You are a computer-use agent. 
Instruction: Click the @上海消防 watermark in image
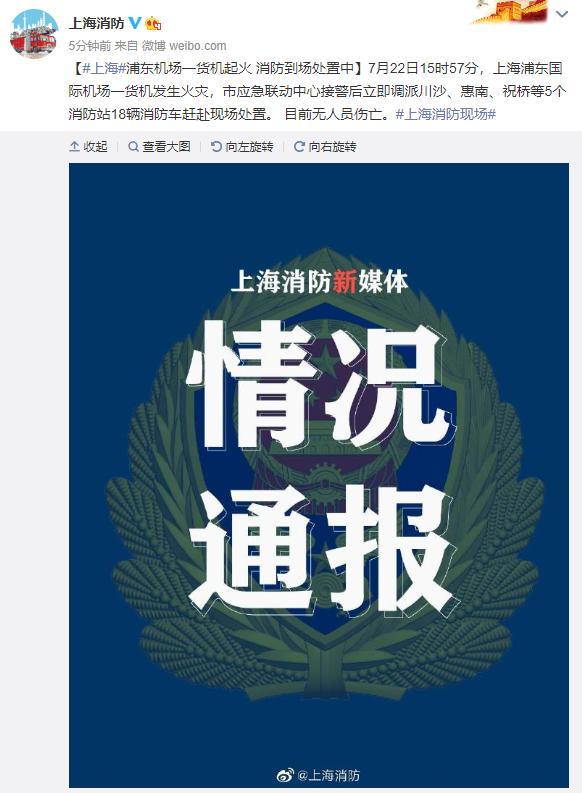pyautogui.click(x=319, y=775)
